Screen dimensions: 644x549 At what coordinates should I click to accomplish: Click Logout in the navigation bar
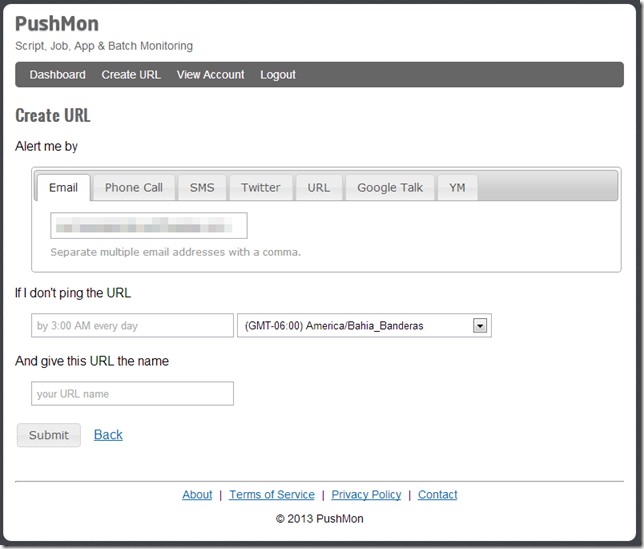(x=278, y=75)
